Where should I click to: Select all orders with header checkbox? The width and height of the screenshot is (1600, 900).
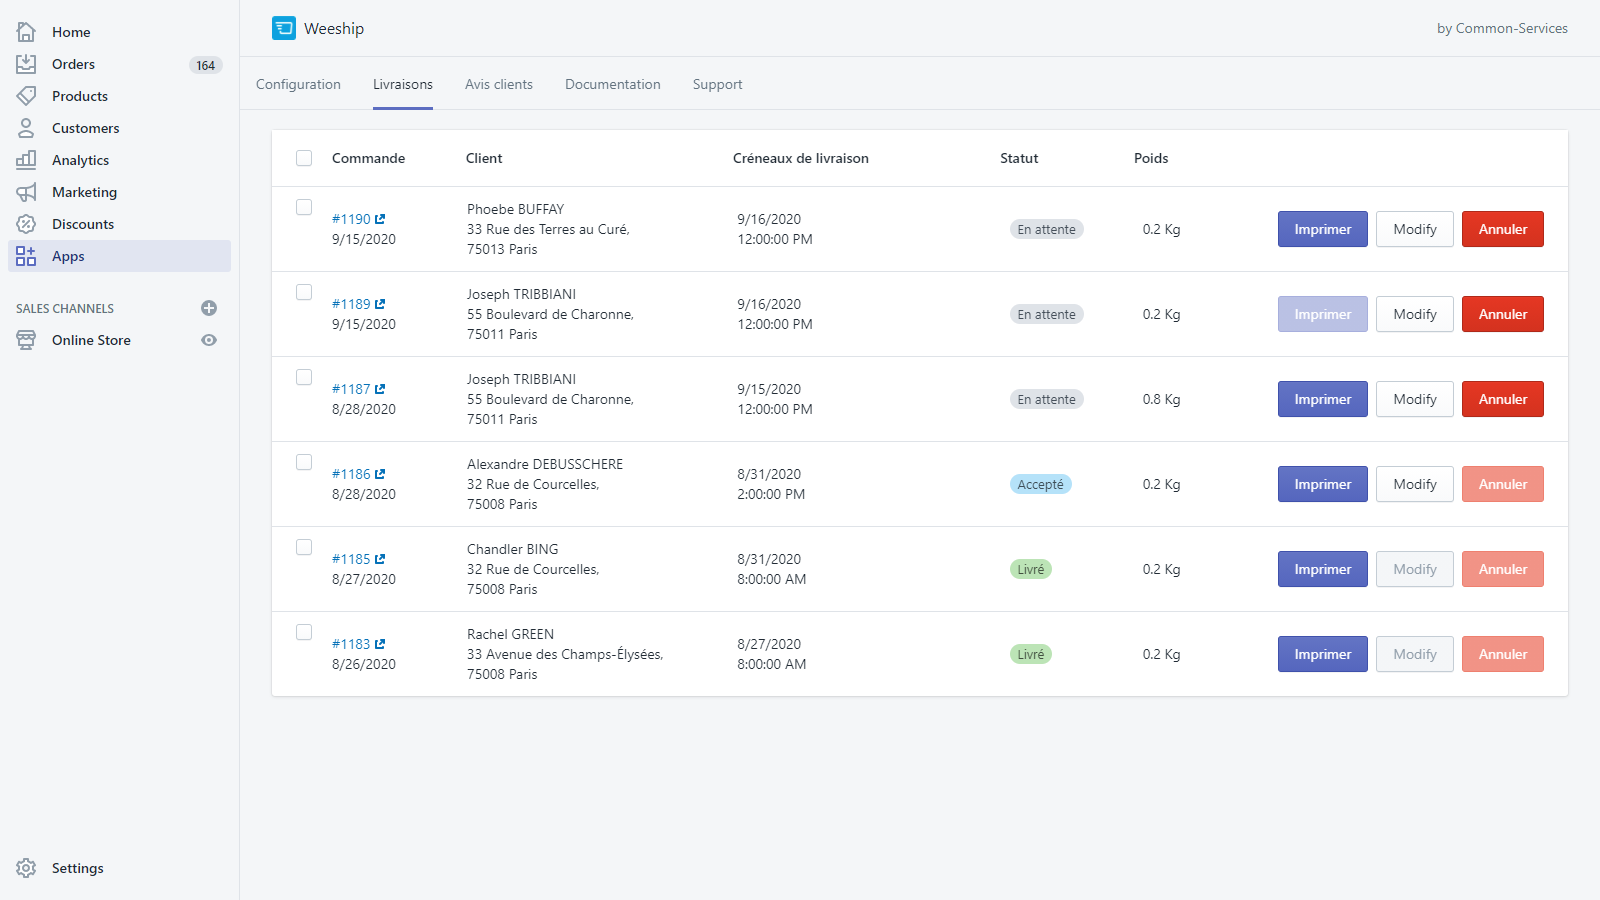(x=304, y=158)
